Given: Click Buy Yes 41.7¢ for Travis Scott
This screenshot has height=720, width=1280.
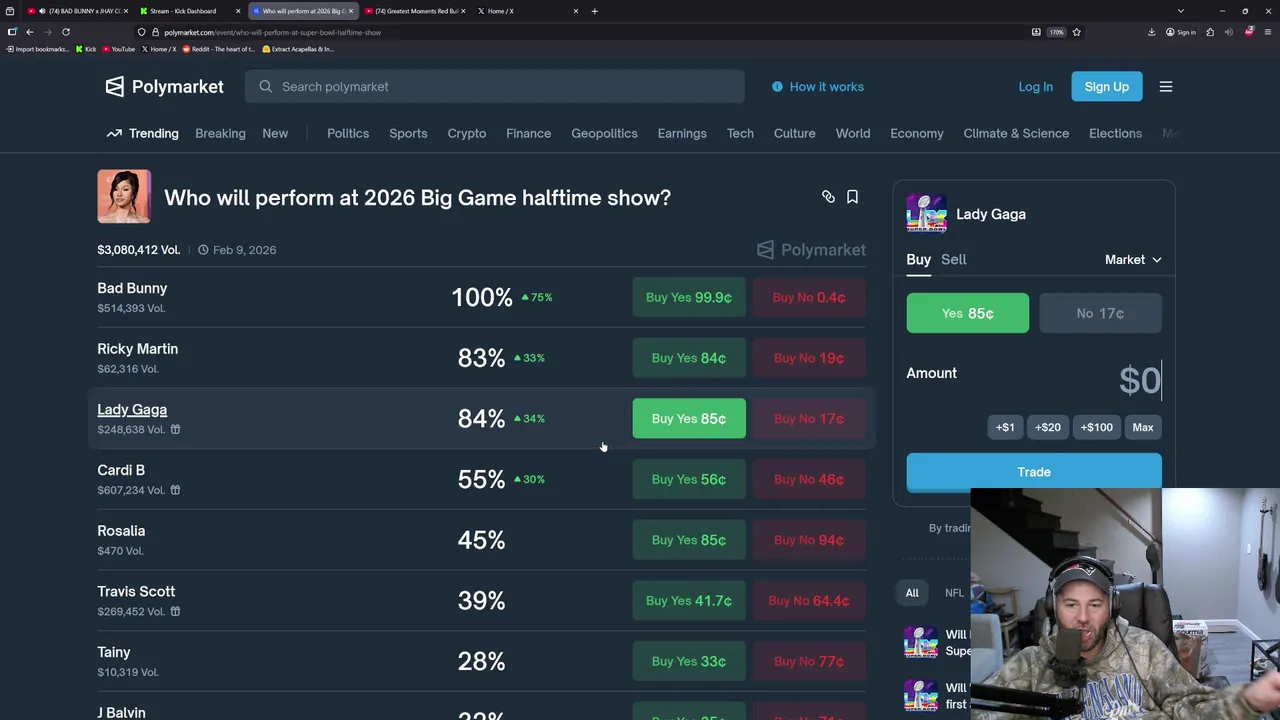Looking at the screenshot, I should click(x=689, y=601).
